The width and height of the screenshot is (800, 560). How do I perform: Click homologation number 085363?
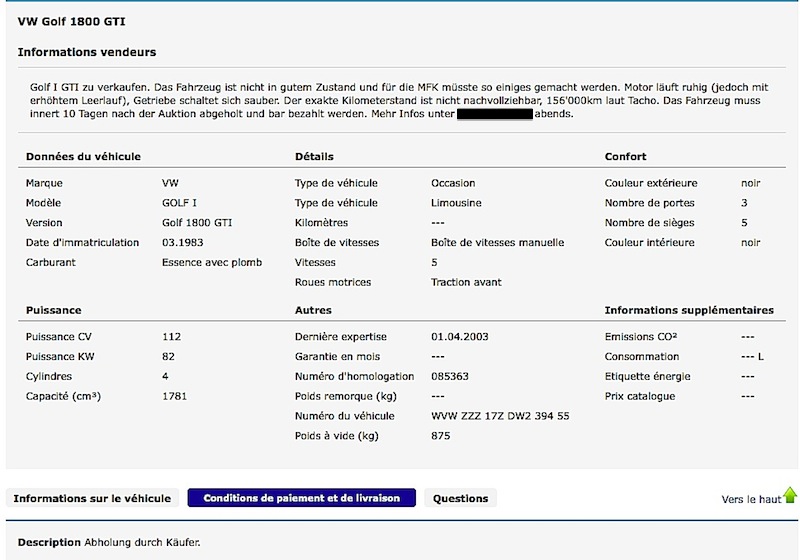(x=449, y=376)
